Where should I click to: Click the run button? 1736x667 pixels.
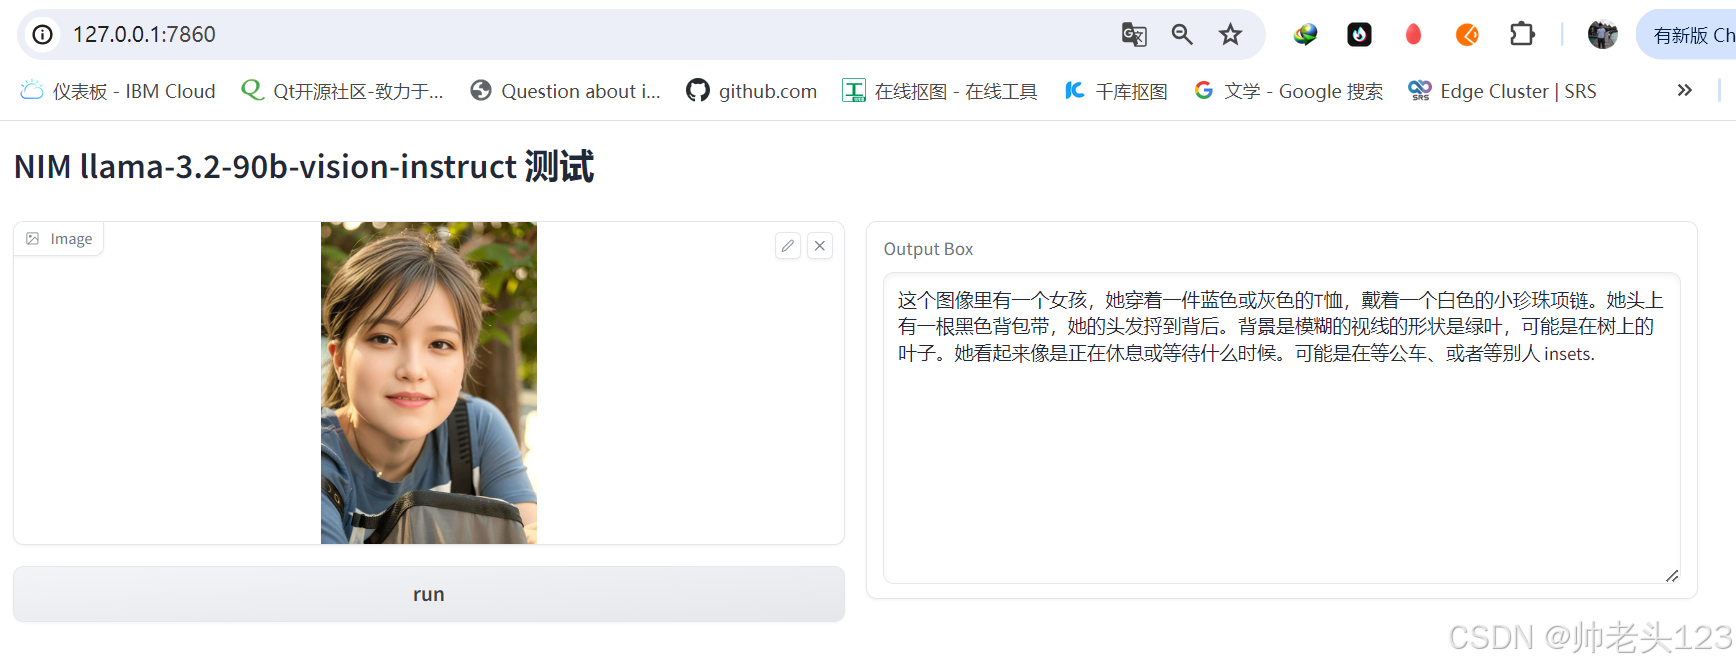coord(429,594)
